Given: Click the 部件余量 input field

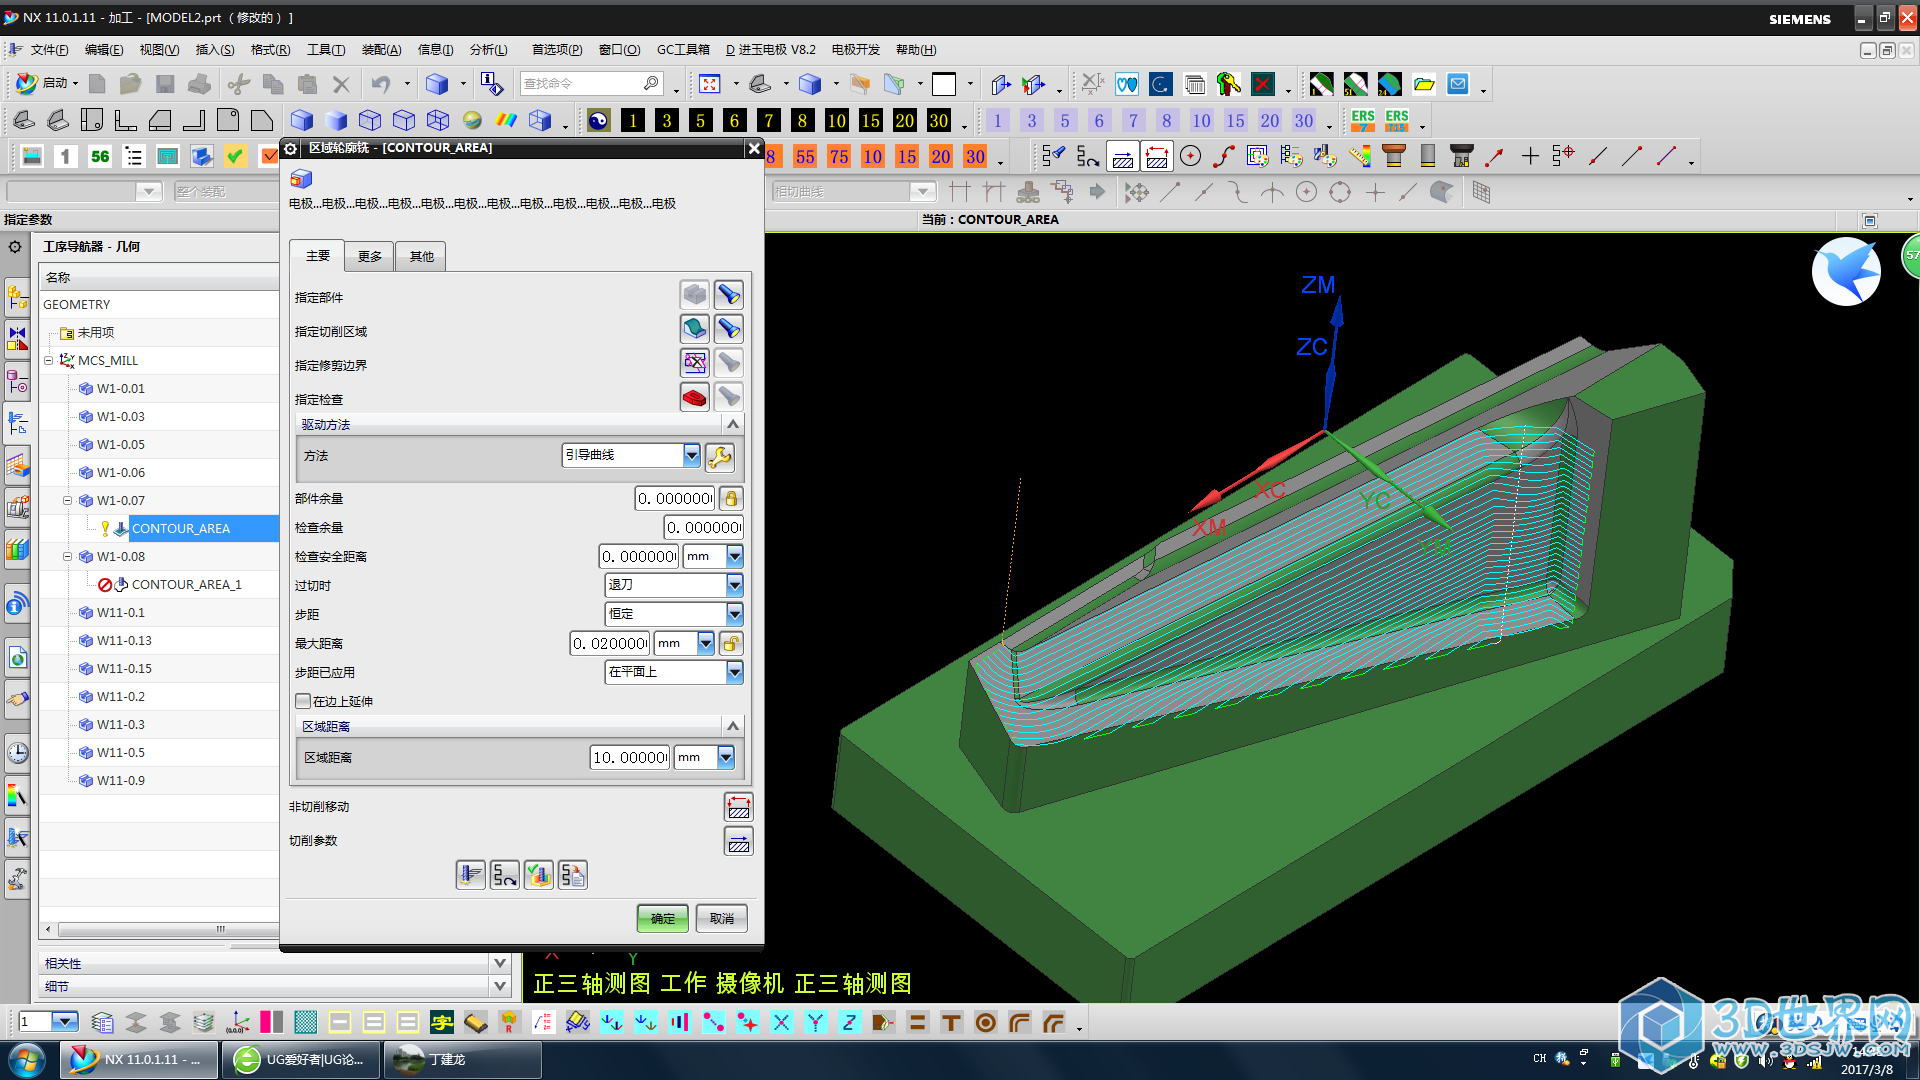Looking at the screenshot, I should pyautogui.click(x=675, y=498).
